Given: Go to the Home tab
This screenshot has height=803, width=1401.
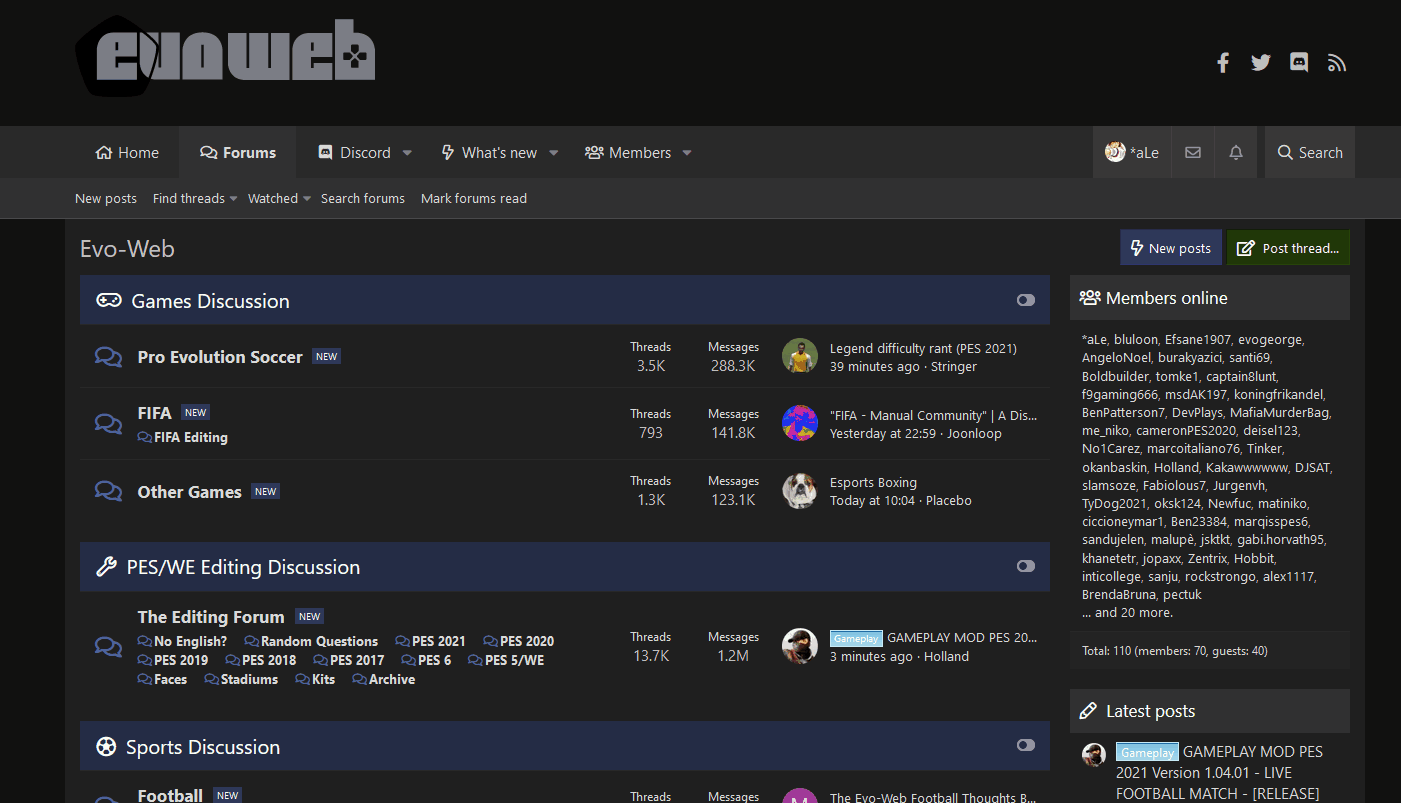Looking at the screenshot, I should pyautogui.click(x=127, y=153).
